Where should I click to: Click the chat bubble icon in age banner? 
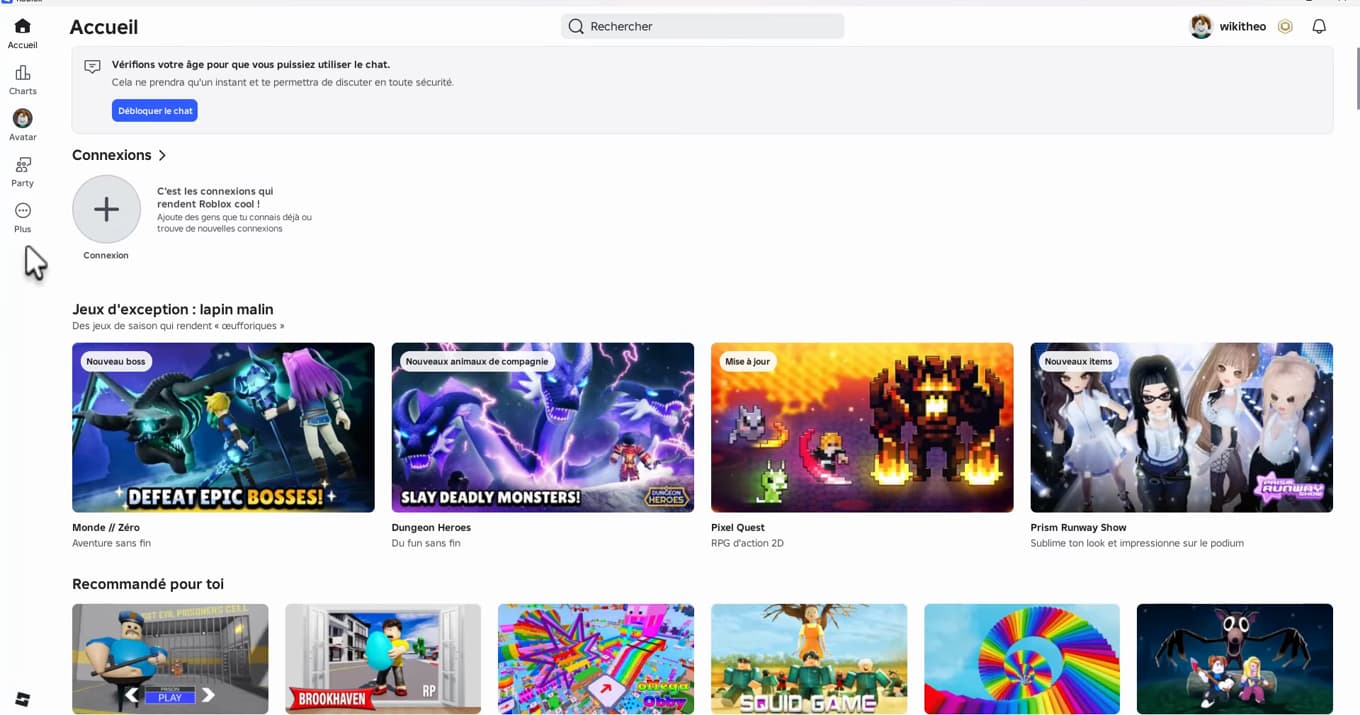[92, 66]
